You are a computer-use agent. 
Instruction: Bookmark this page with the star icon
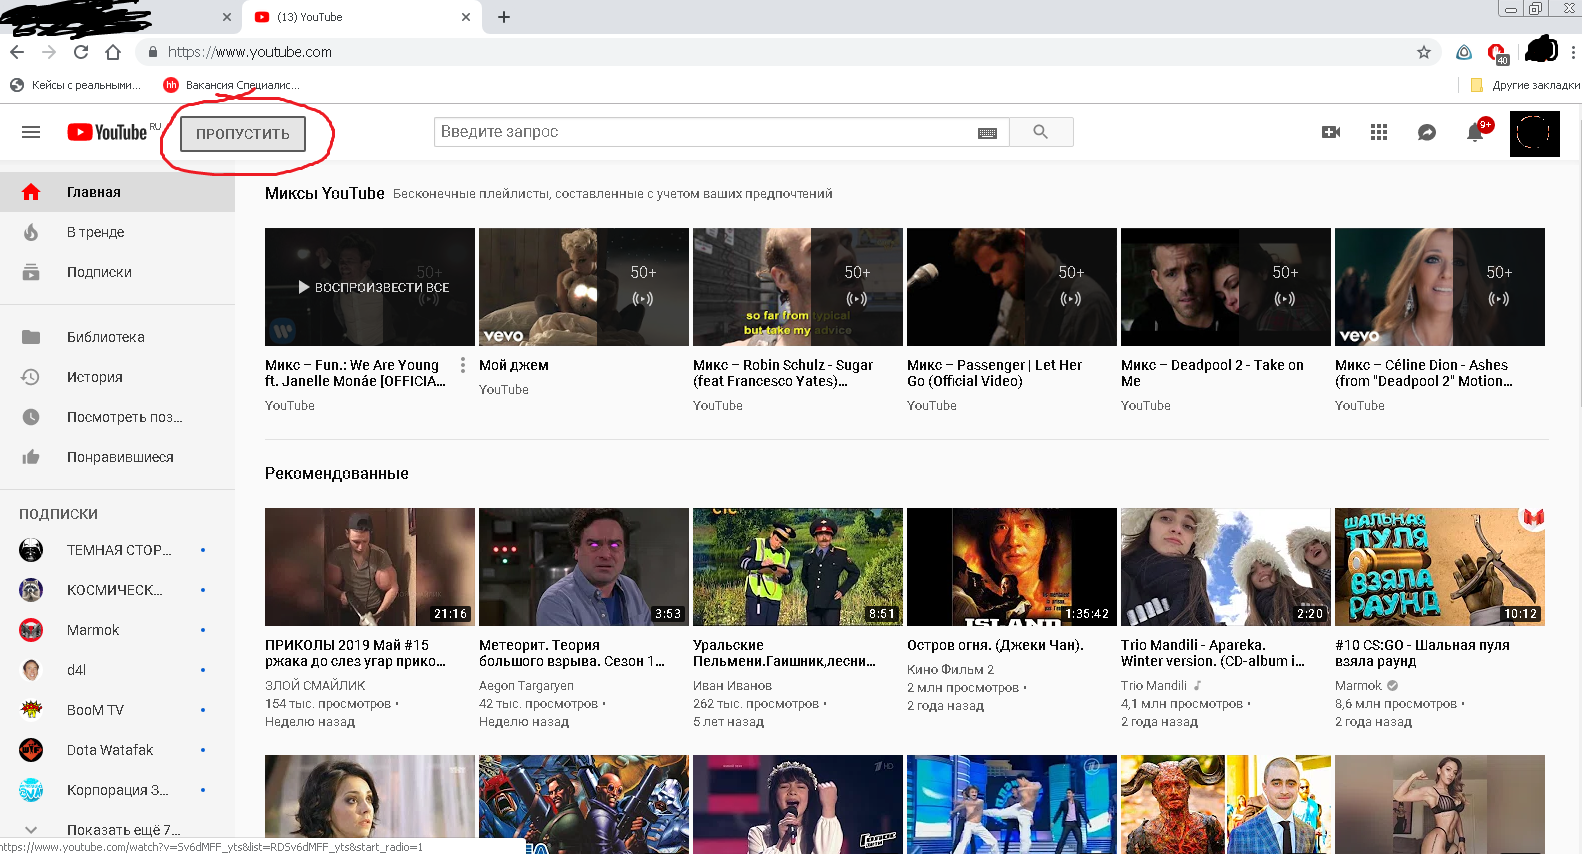(x=1424, y=52)
